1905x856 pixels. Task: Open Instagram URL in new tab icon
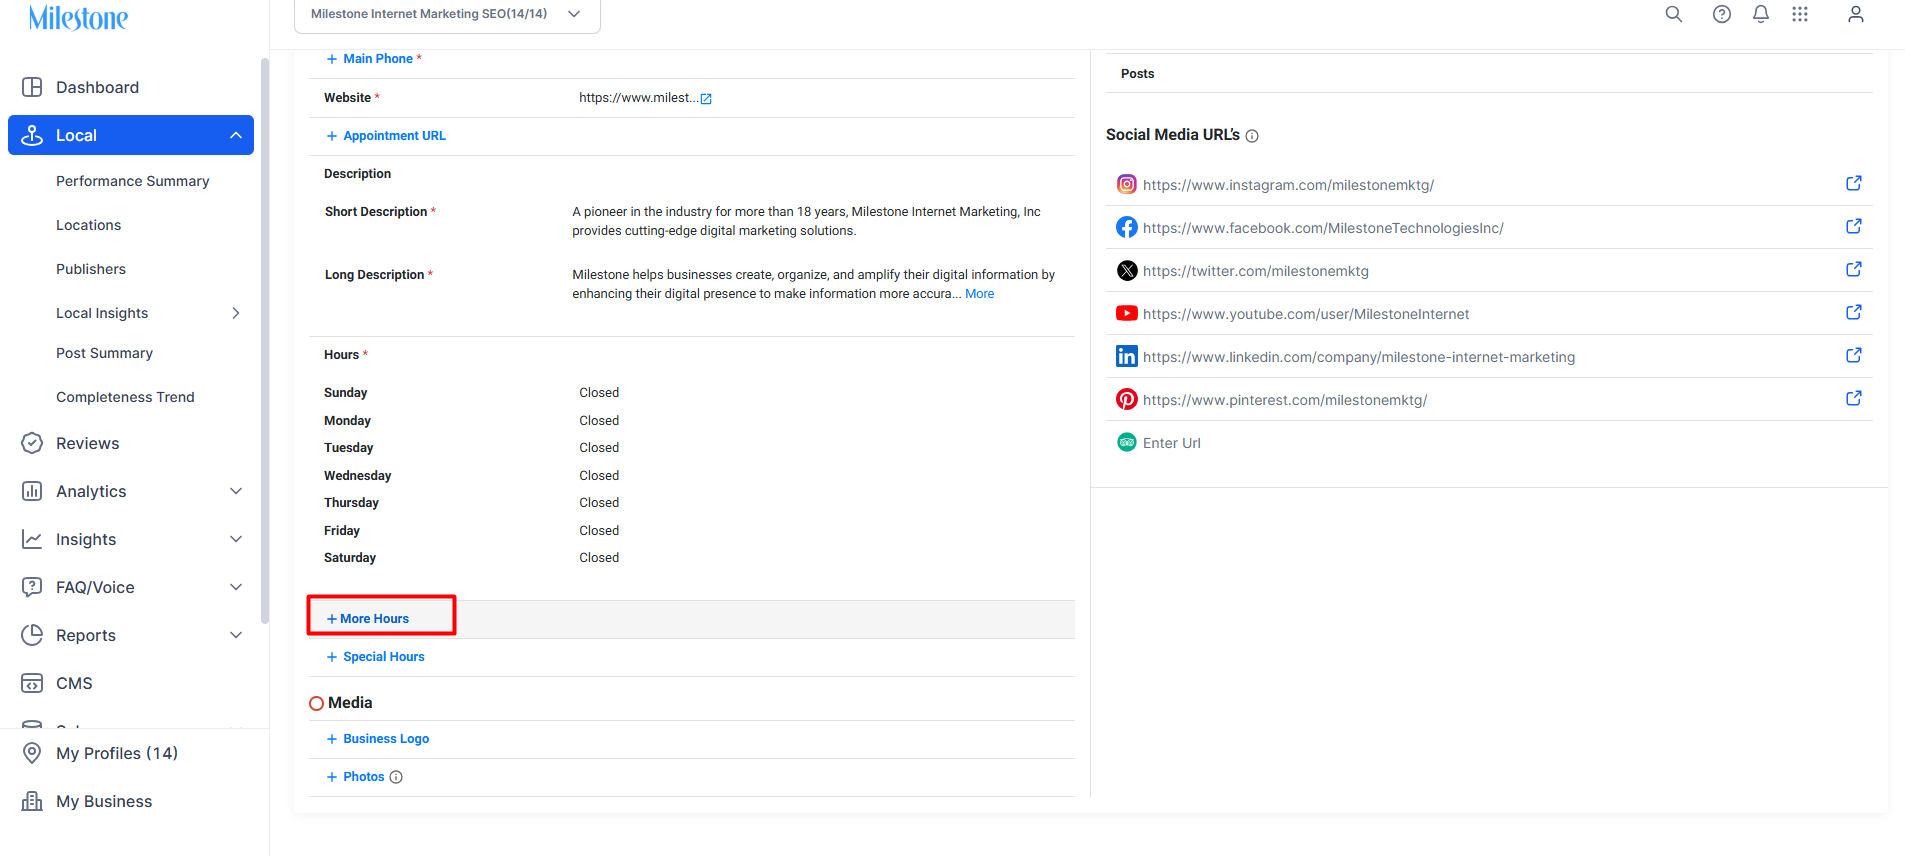[1853, 183]
